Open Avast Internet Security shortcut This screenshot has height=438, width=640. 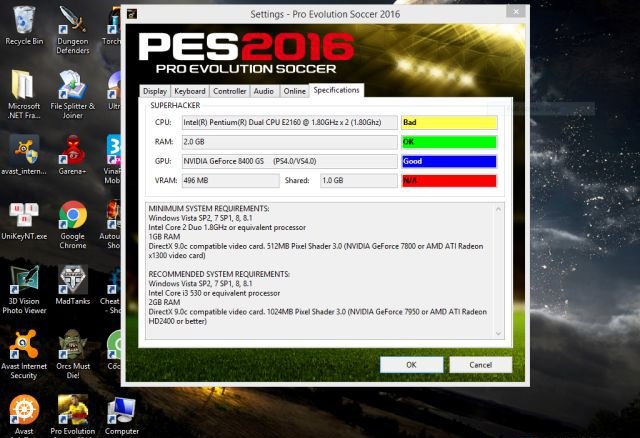24,354
